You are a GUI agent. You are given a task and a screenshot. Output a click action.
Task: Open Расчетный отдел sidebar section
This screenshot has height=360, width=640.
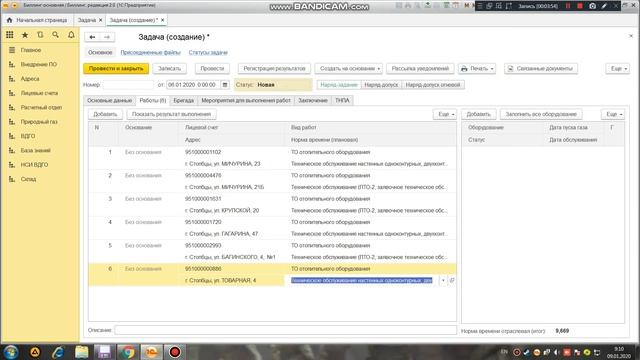point(41,107)
